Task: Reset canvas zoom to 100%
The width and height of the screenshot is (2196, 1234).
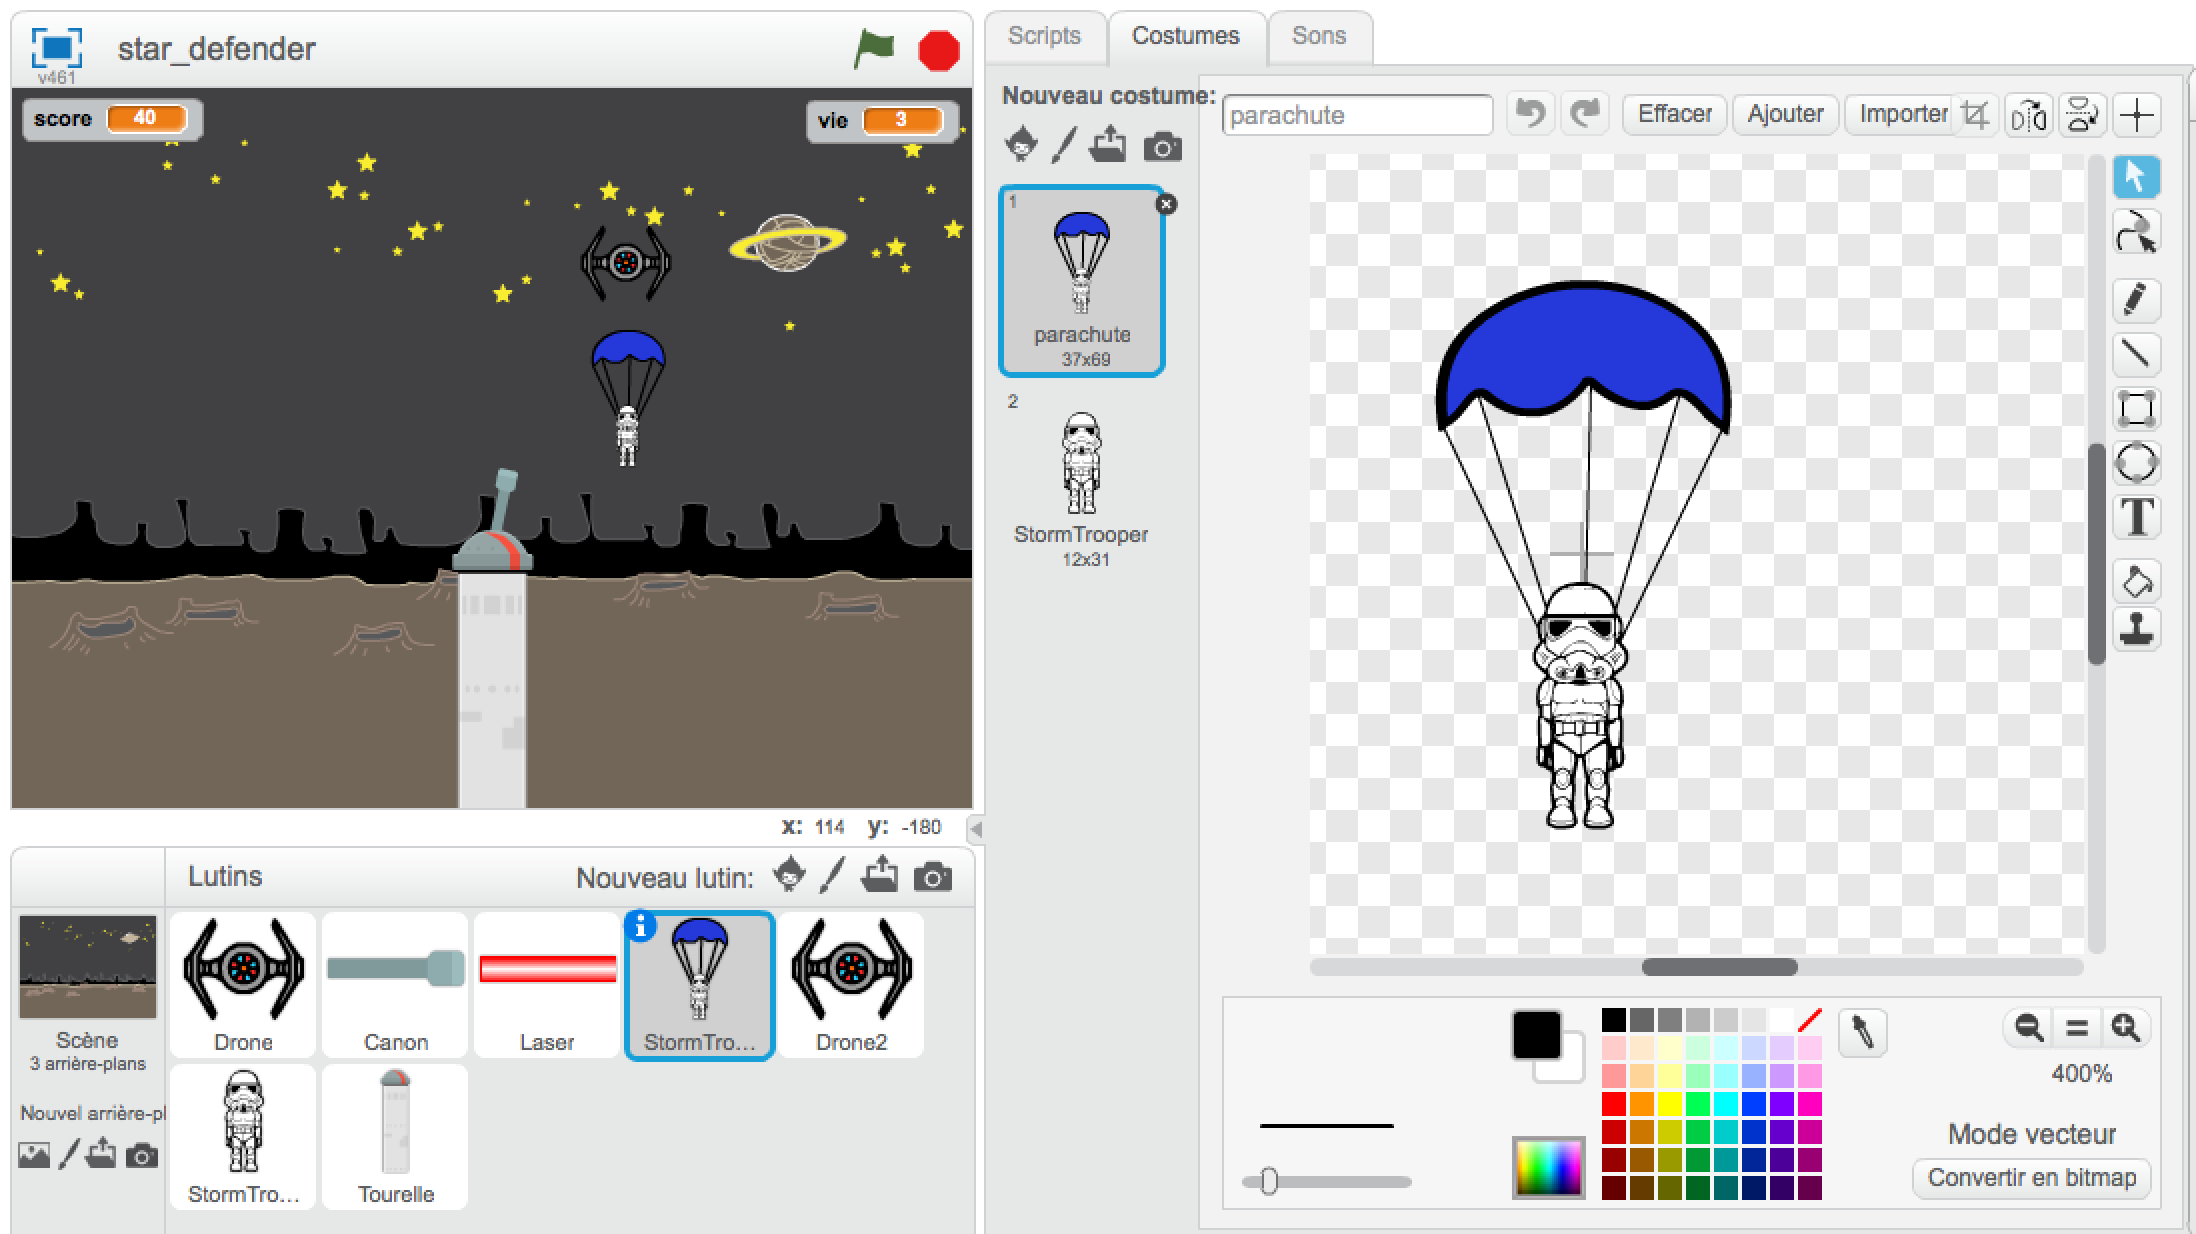Action: point(2077,1027)
